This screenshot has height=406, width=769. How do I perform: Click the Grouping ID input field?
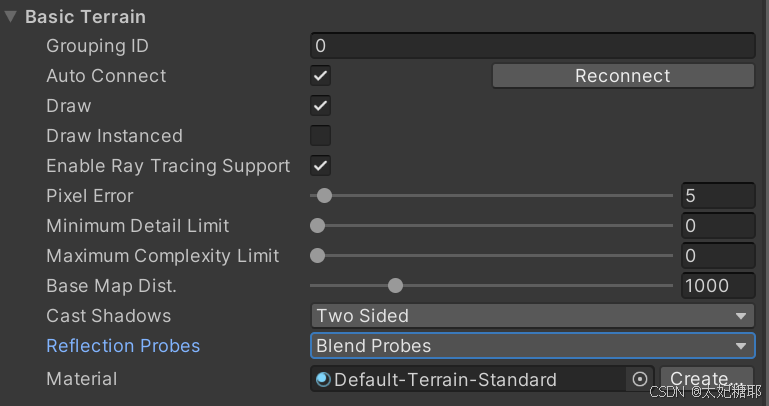click(532, 46)
